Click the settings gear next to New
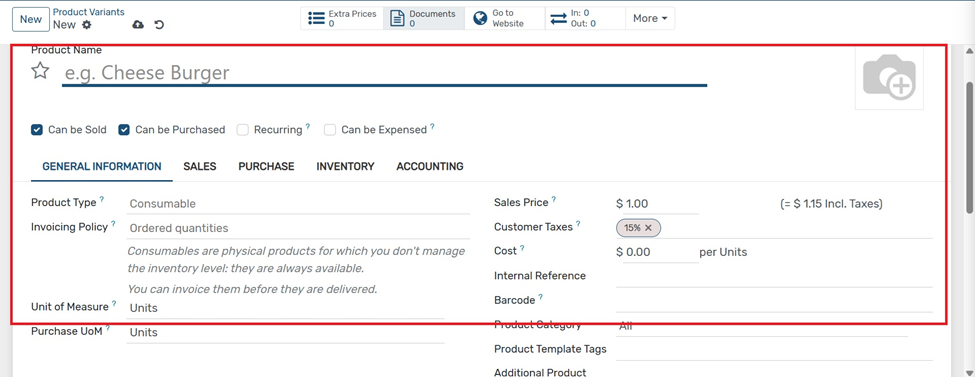The image size is (975, 377). tap(86, 25)
